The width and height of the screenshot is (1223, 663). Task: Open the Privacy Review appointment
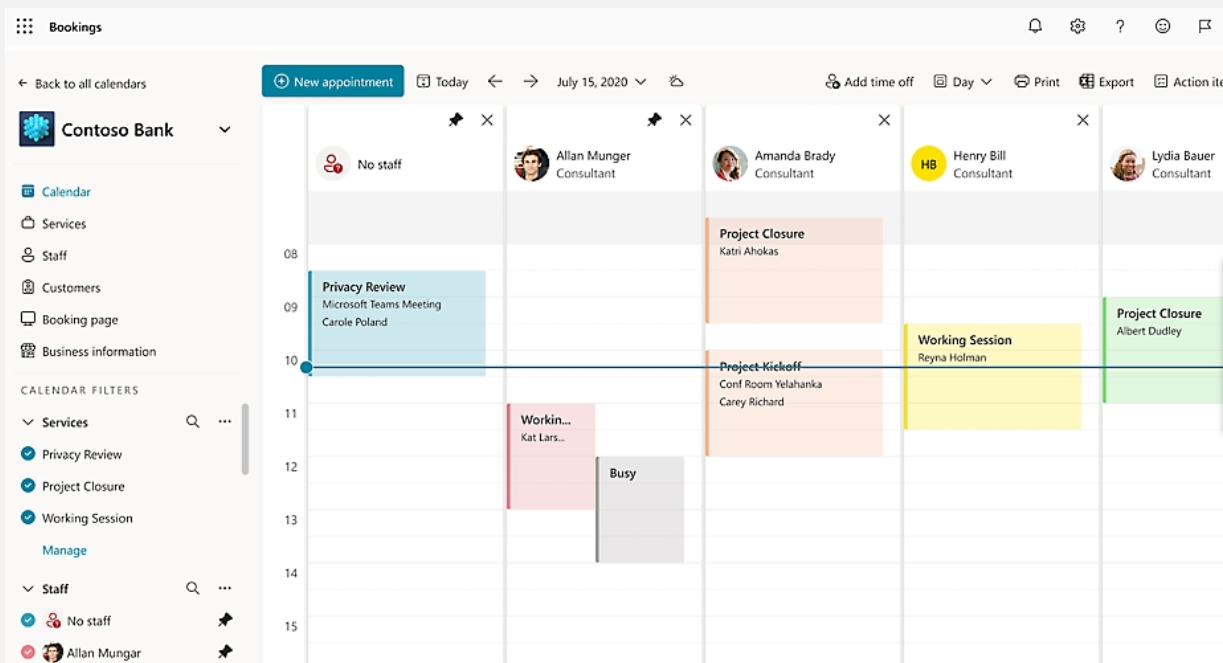(397, 323)
